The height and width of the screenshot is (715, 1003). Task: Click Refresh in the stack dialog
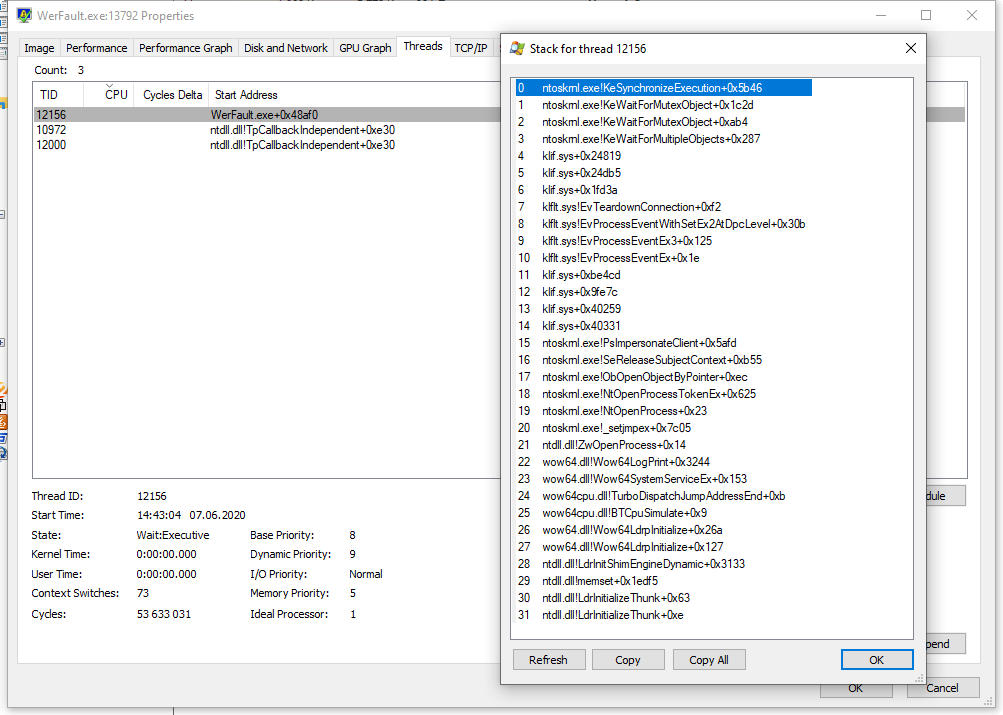[548, 660]
